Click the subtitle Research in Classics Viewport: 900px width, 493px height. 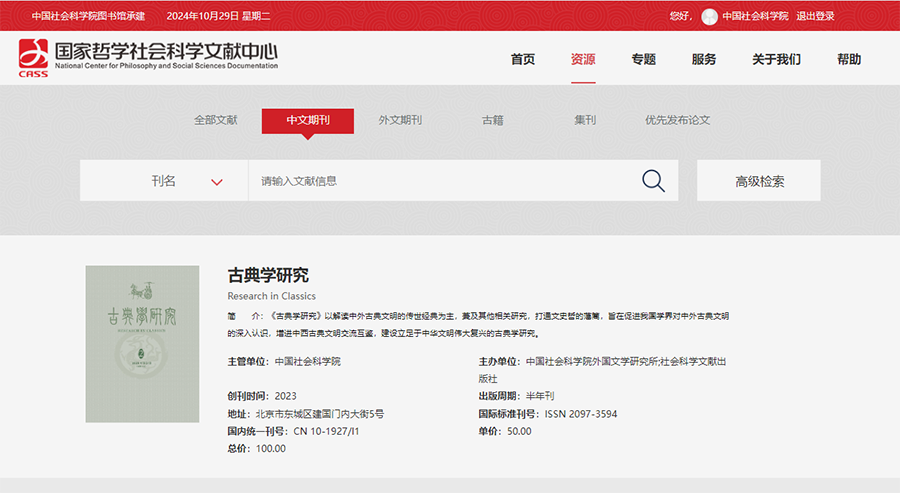pos(271,296)
